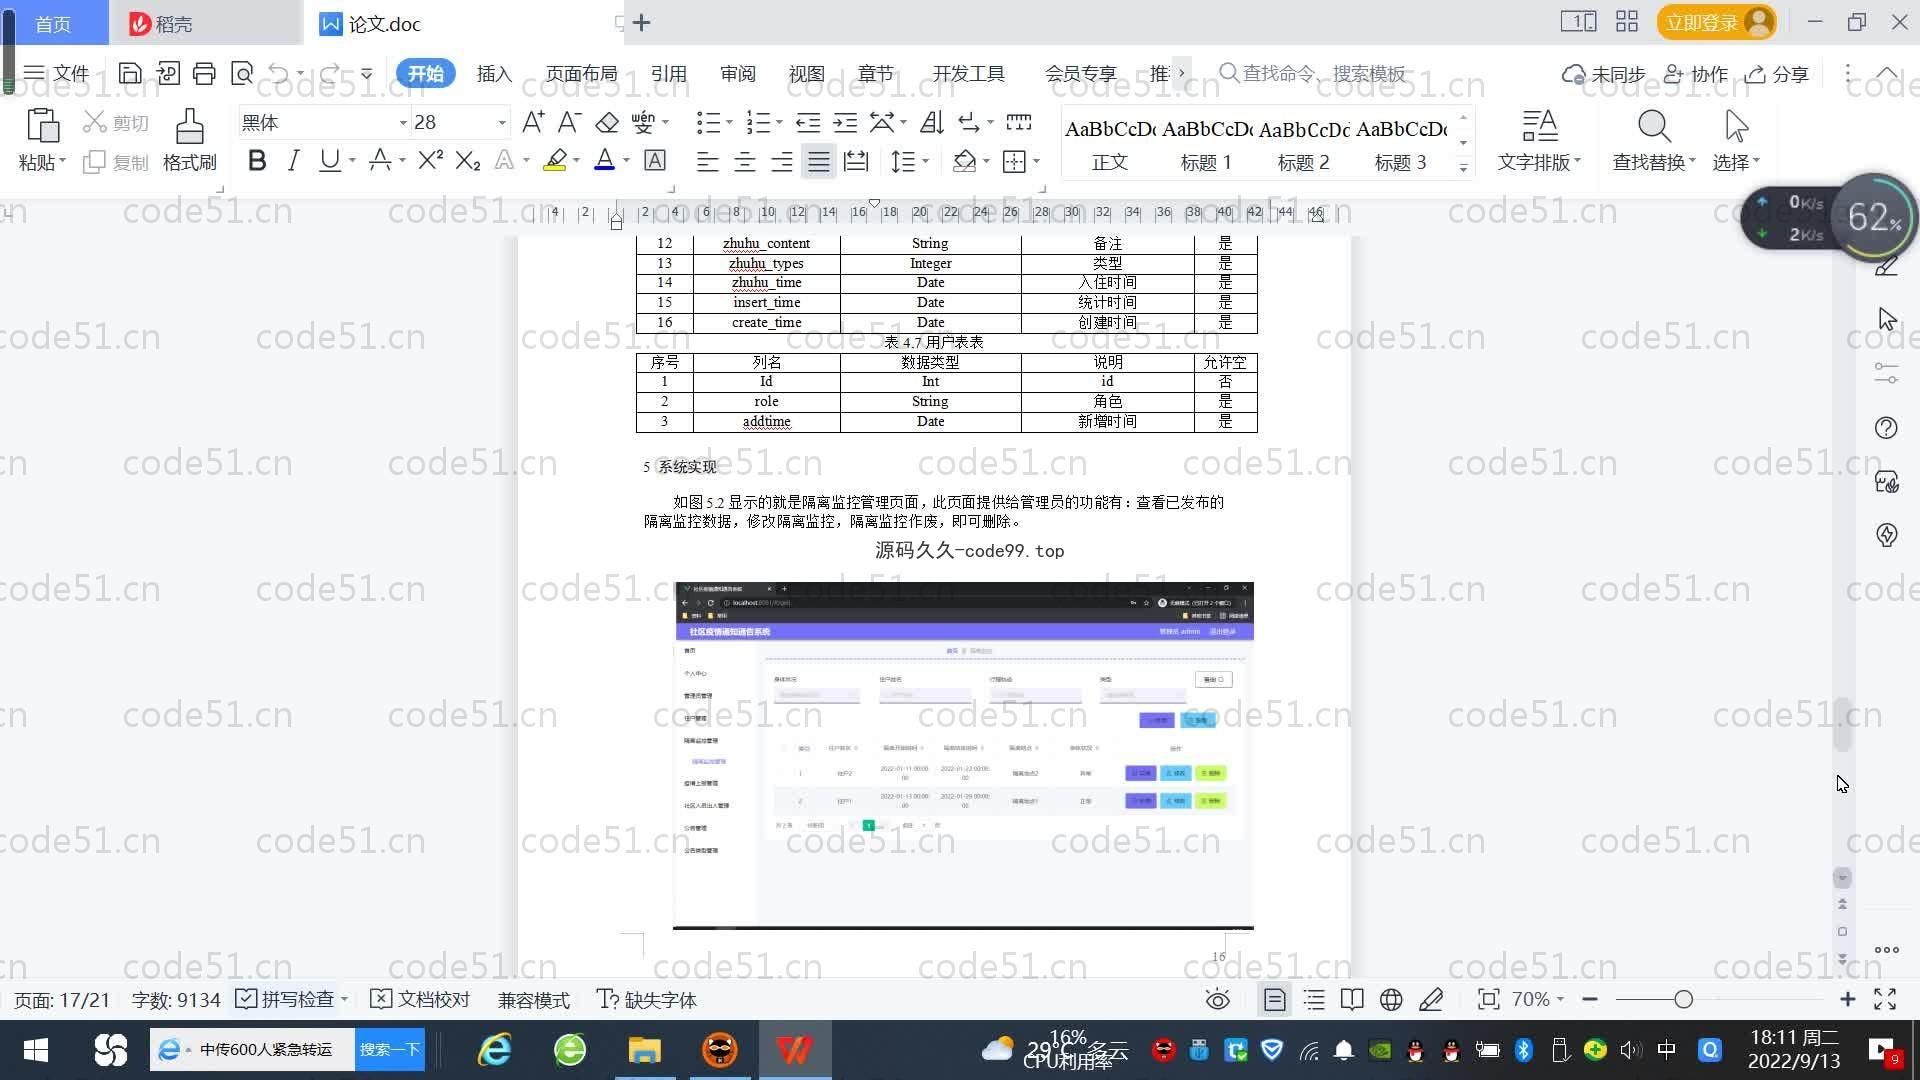The height and width of the screenshot is (1080, 1920).
Task: Enter fullscreen view icon
Action: tap(1885, 999)
